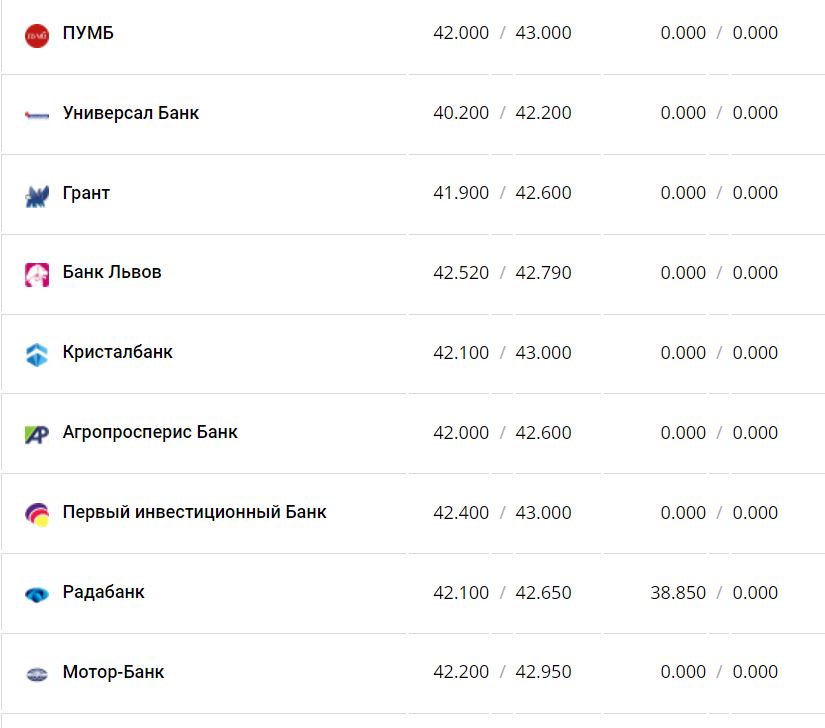
Task: Open Первый инвестиционный Банк link
Action: 194,512
